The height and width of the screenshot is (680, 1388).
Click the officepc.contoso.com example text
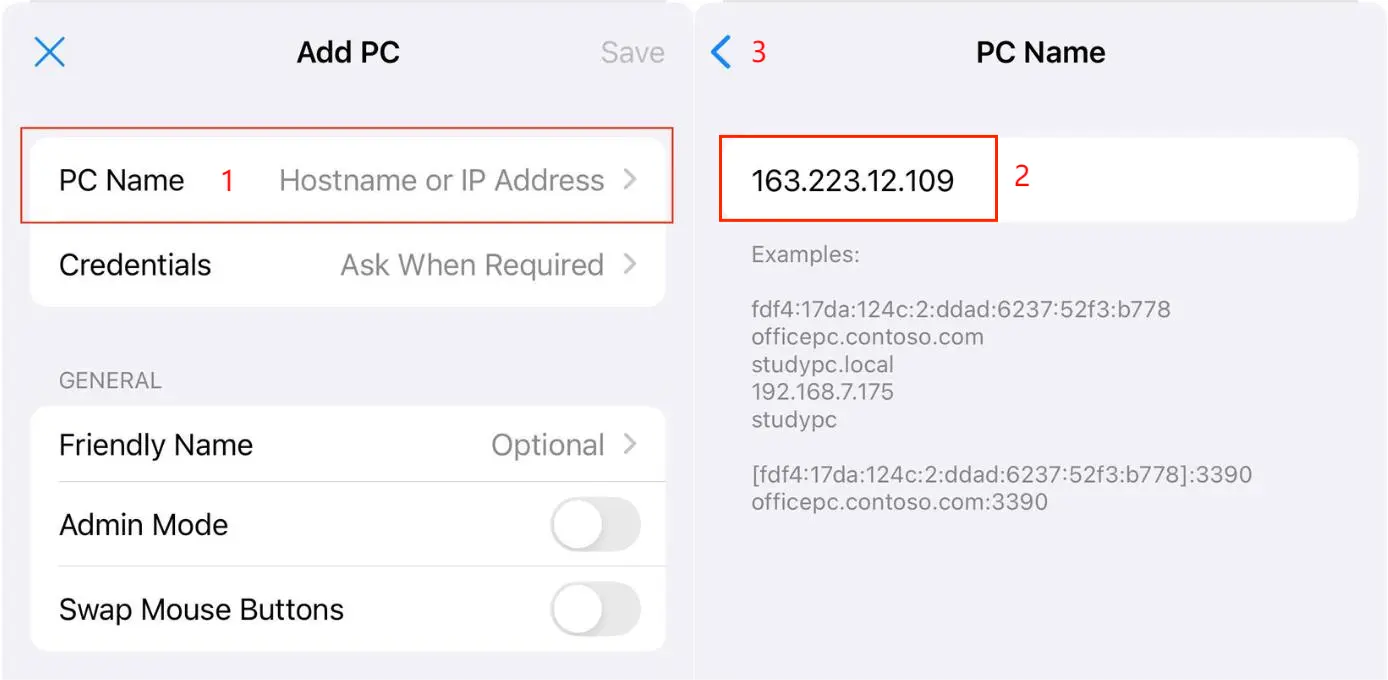click(867, 337)
